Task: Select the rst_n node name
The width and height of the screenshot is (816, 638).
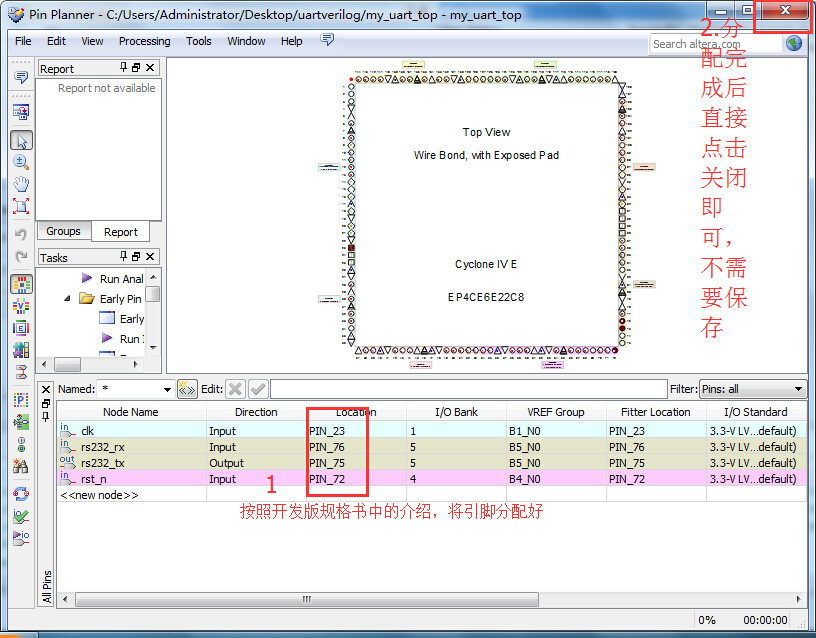Action: [x=94, y=479]
